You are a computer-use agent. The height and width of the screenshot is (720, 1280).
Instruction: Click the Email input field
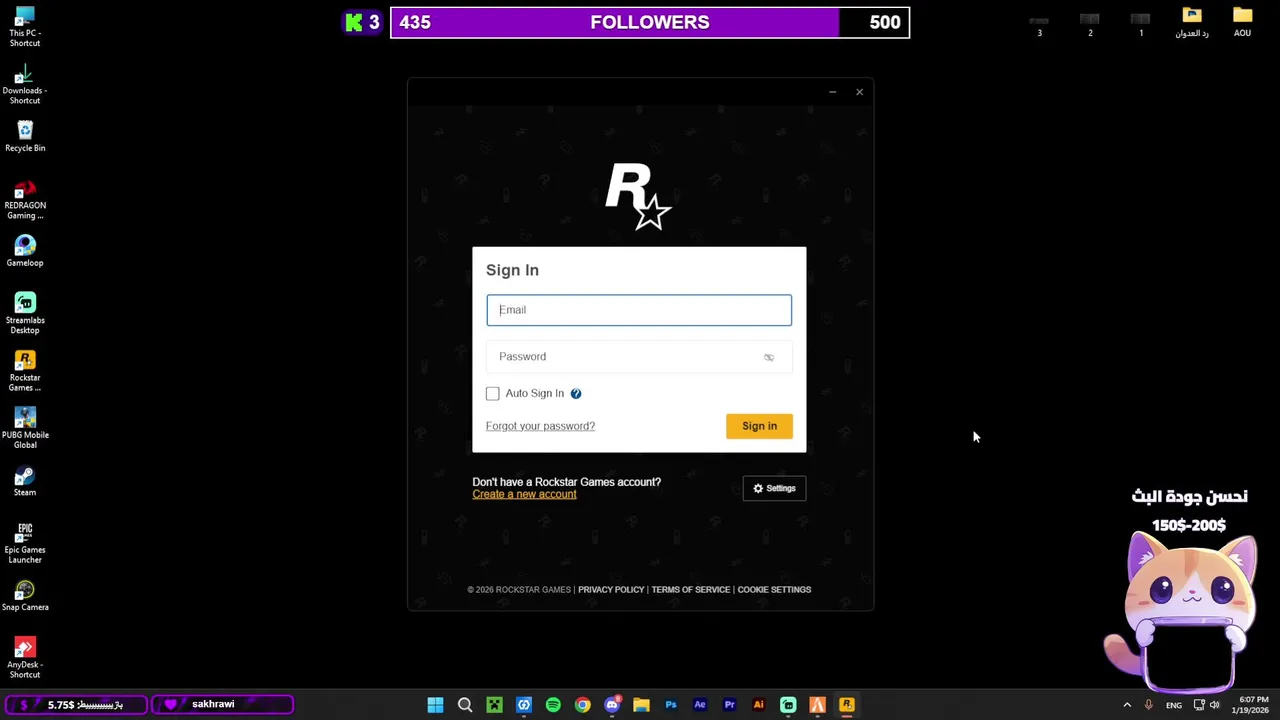(x=639, y=310)
